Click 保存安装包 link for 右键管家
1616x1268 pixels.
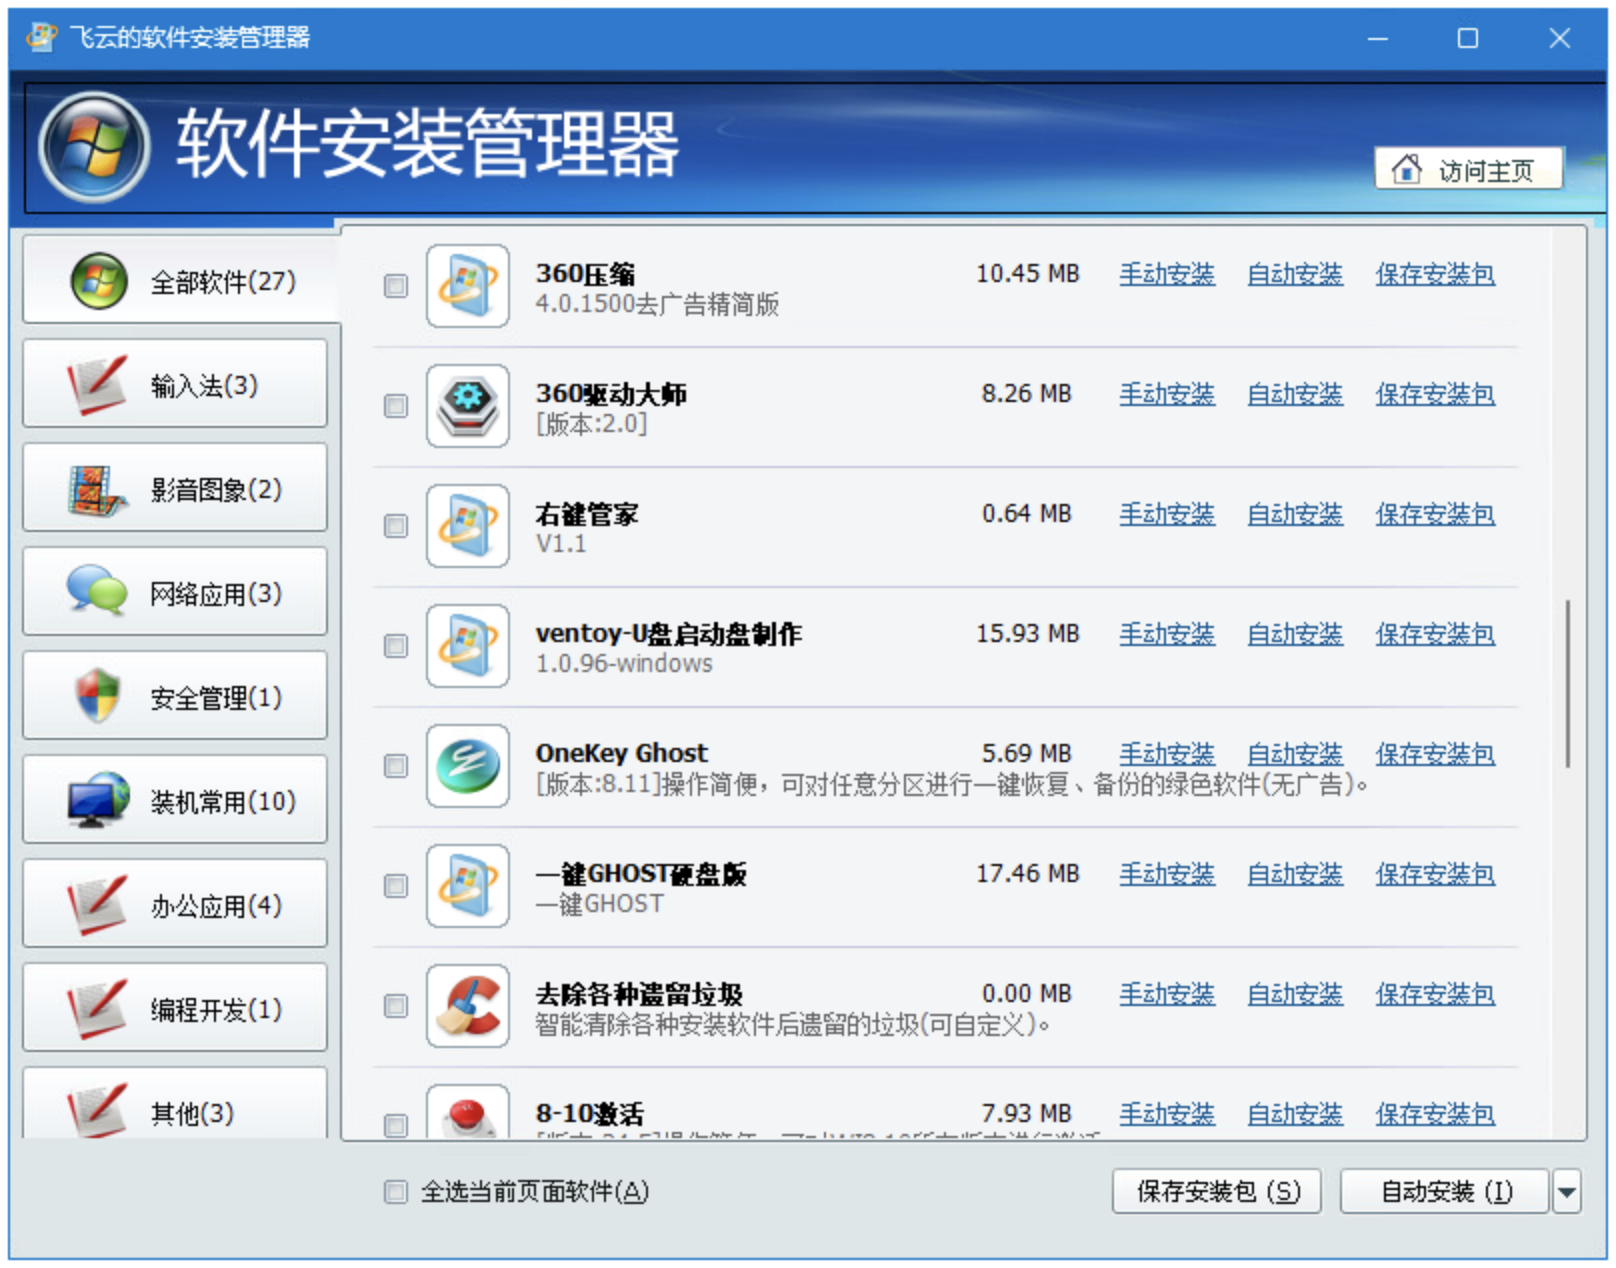click(x=1435, y=514)
